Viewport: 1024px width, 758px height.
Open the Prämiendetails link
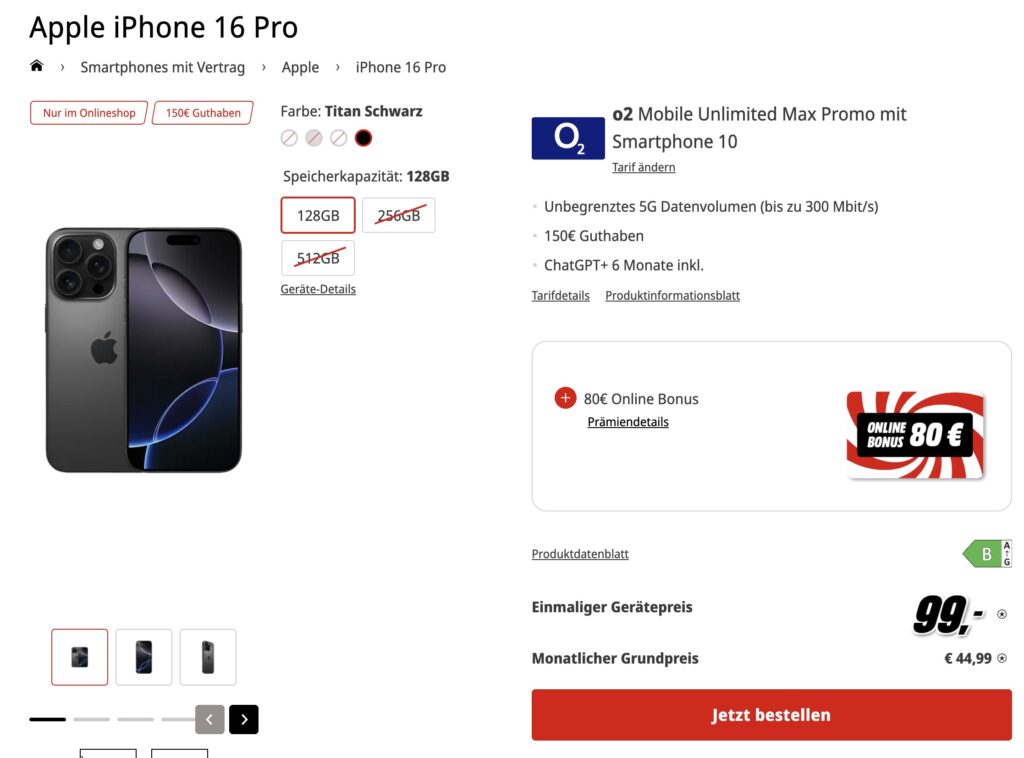point(628,422)
